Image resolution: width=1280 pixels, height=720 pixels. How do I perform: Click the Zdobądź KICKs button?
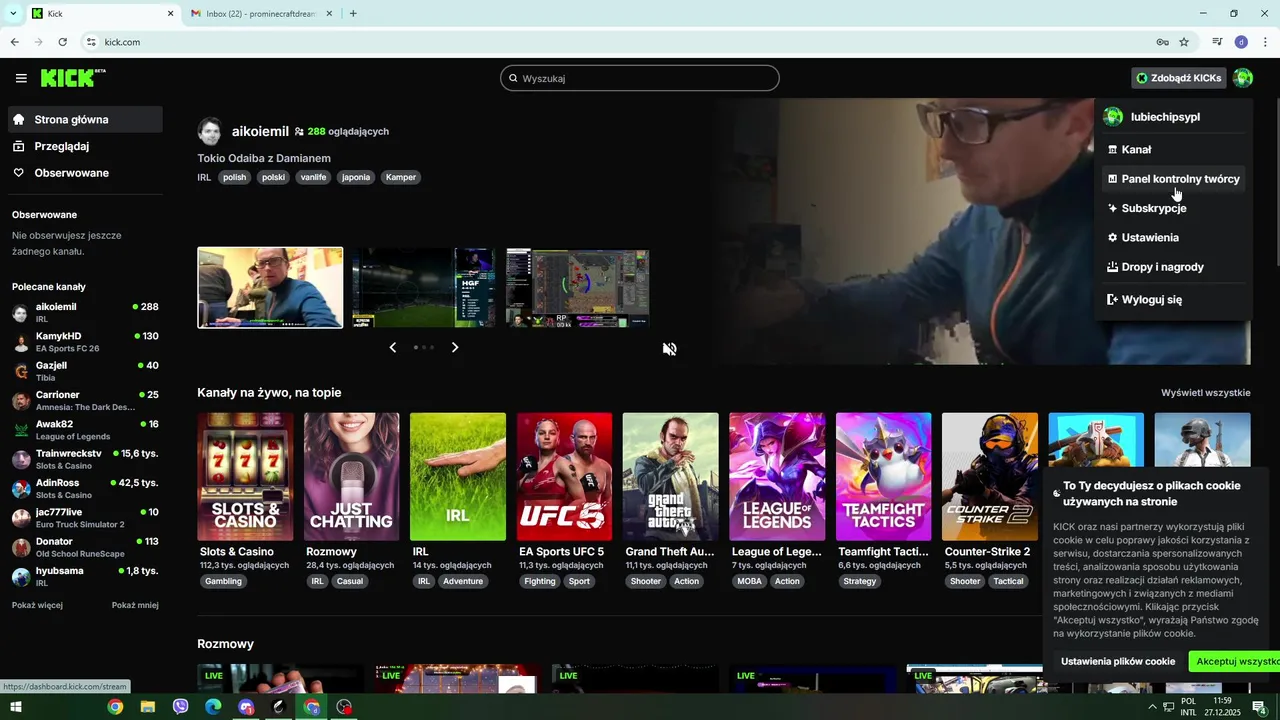1178,78
